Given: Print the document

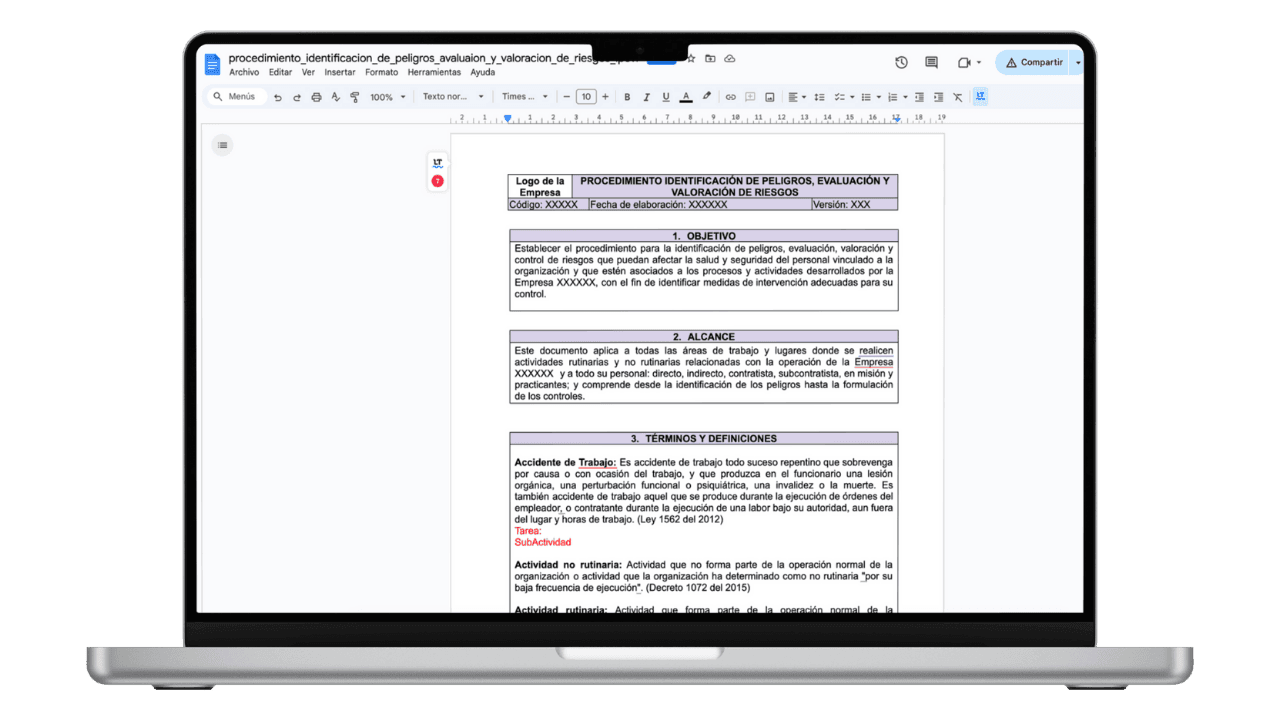Looking at the screenshot, I should pos(314,96).
